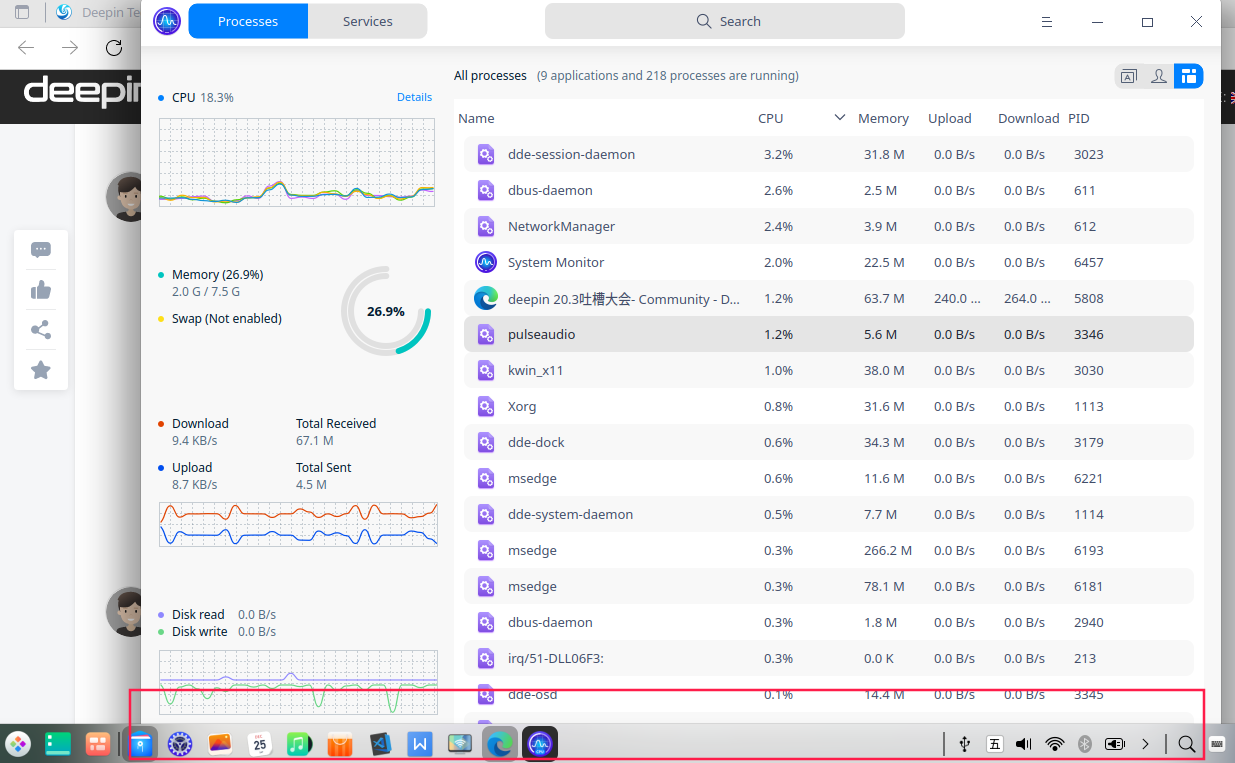
Task: Open the Wi-Fi network tray icon
Action: 1054,744
